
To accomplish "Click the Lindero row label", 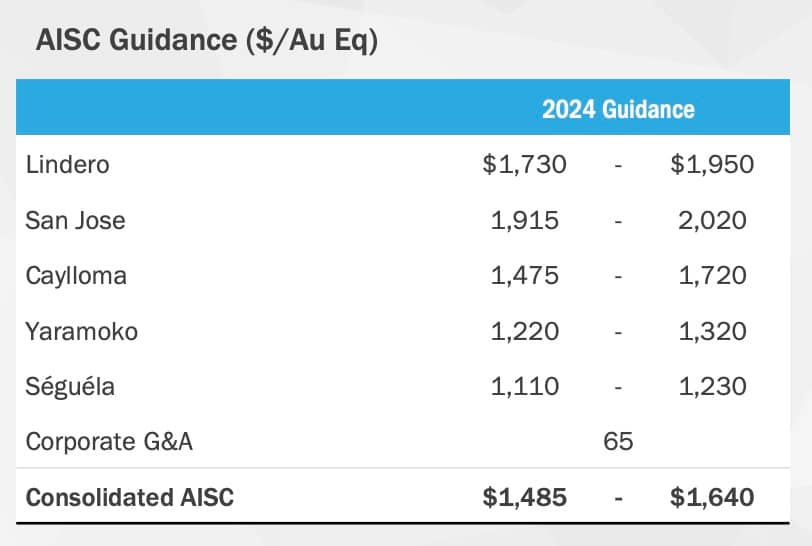I will (x=68, y=164).
